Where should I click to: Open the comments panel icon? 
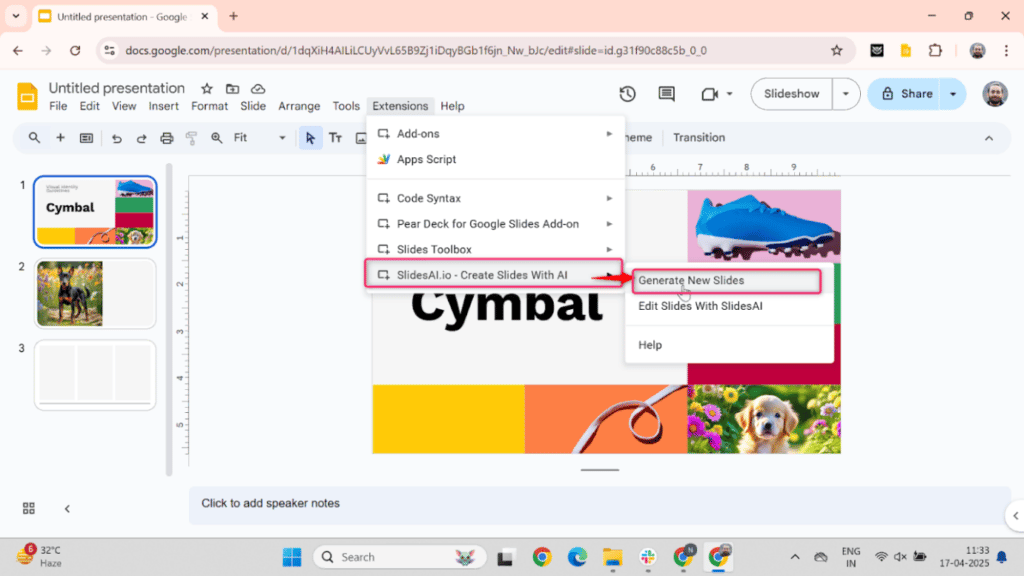[x=666, y=93]
